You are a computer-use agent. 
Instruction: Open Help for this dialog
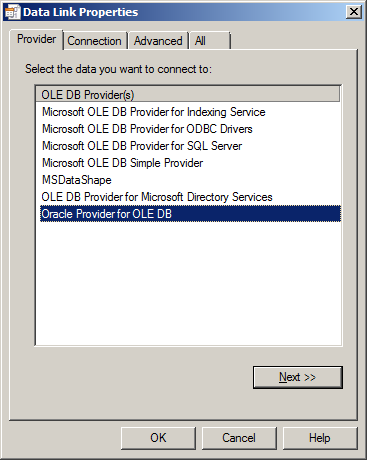320,438
